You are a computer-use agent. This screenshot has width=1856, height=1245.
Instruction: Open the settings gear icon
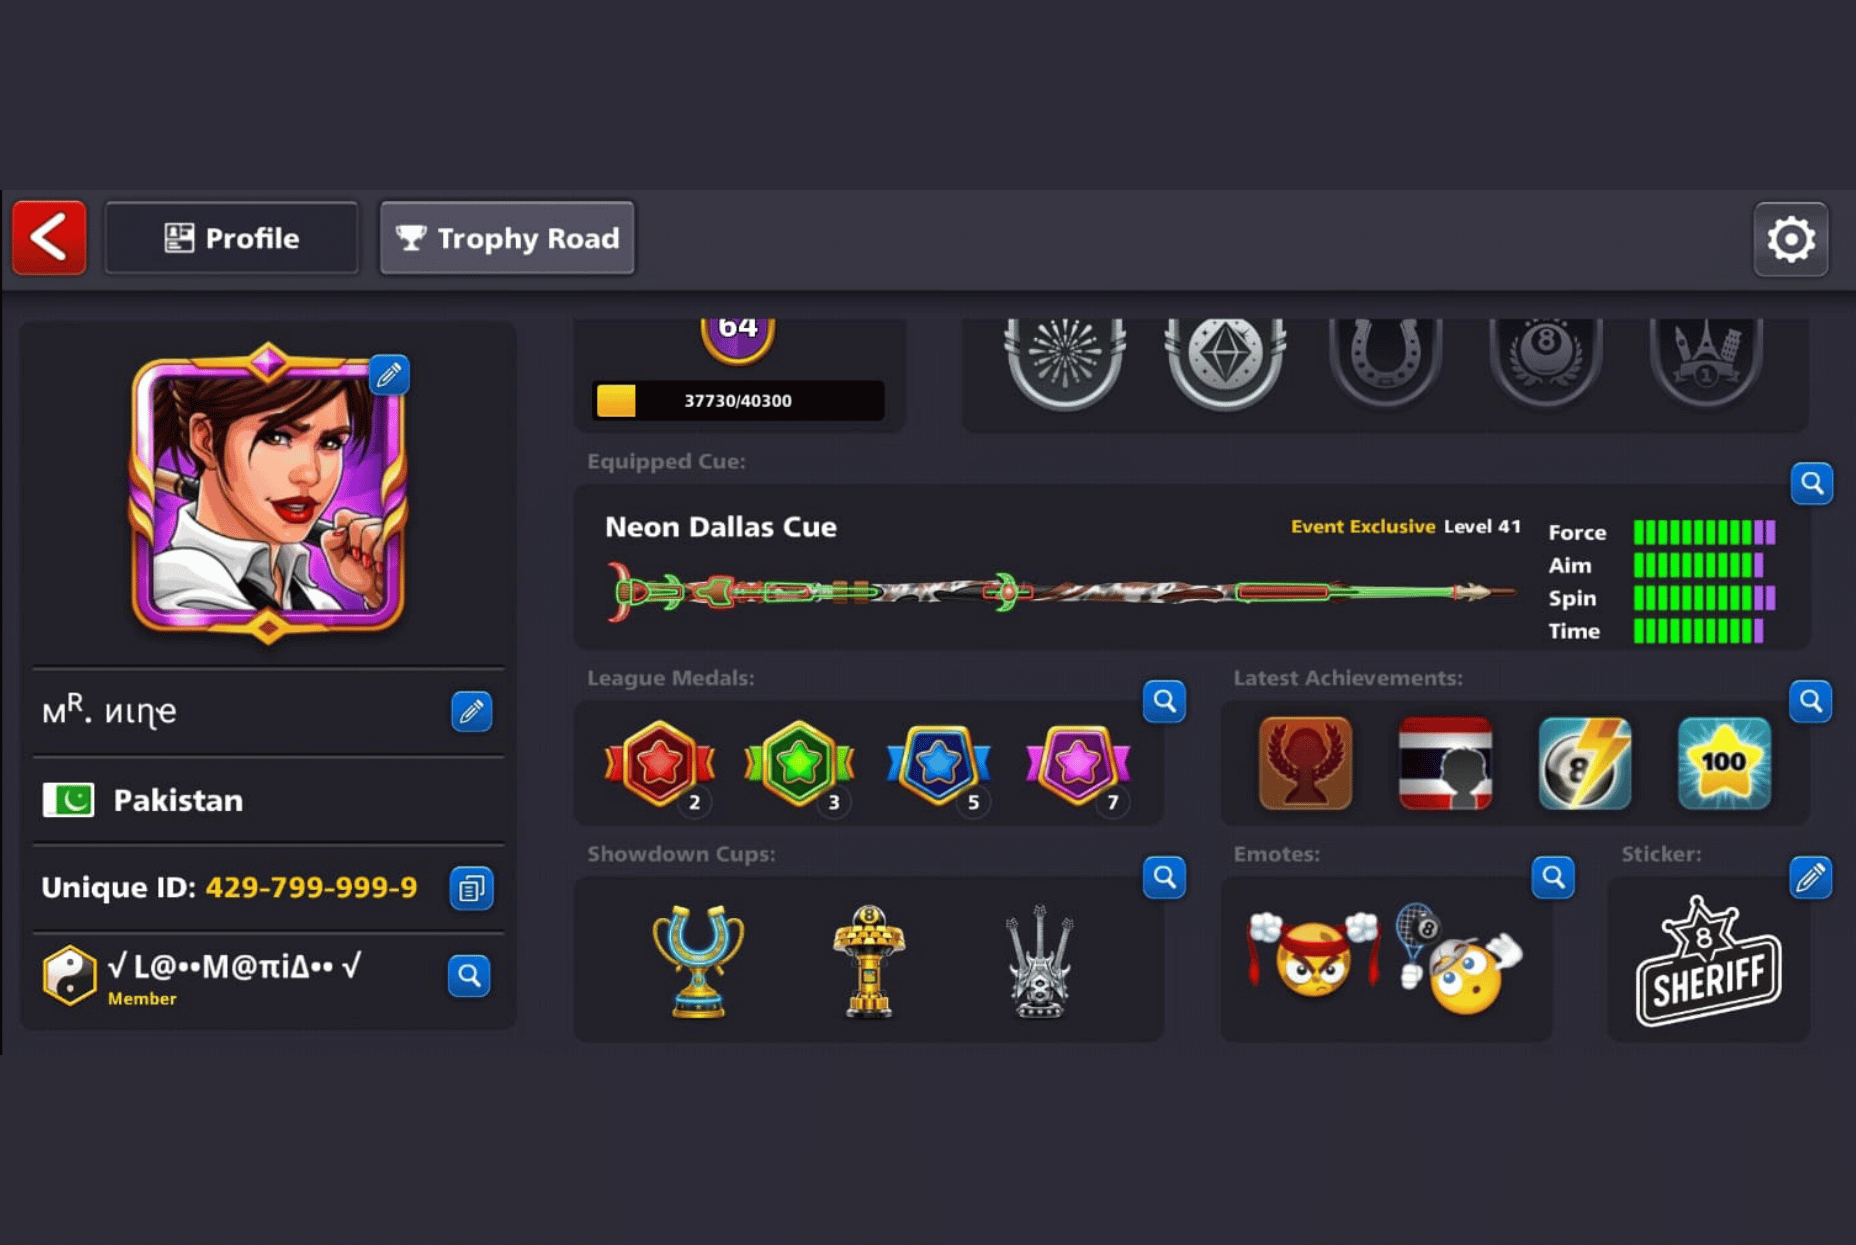1790,239
